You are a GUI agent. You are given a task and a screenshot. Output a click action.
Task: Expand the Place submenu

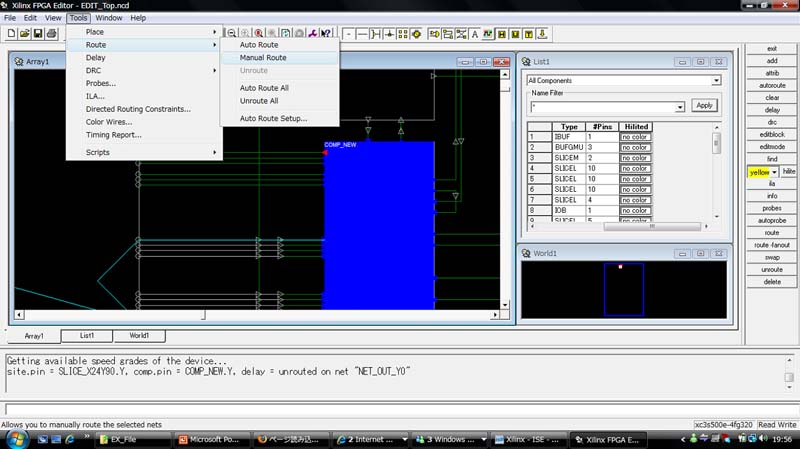(144, 32)
